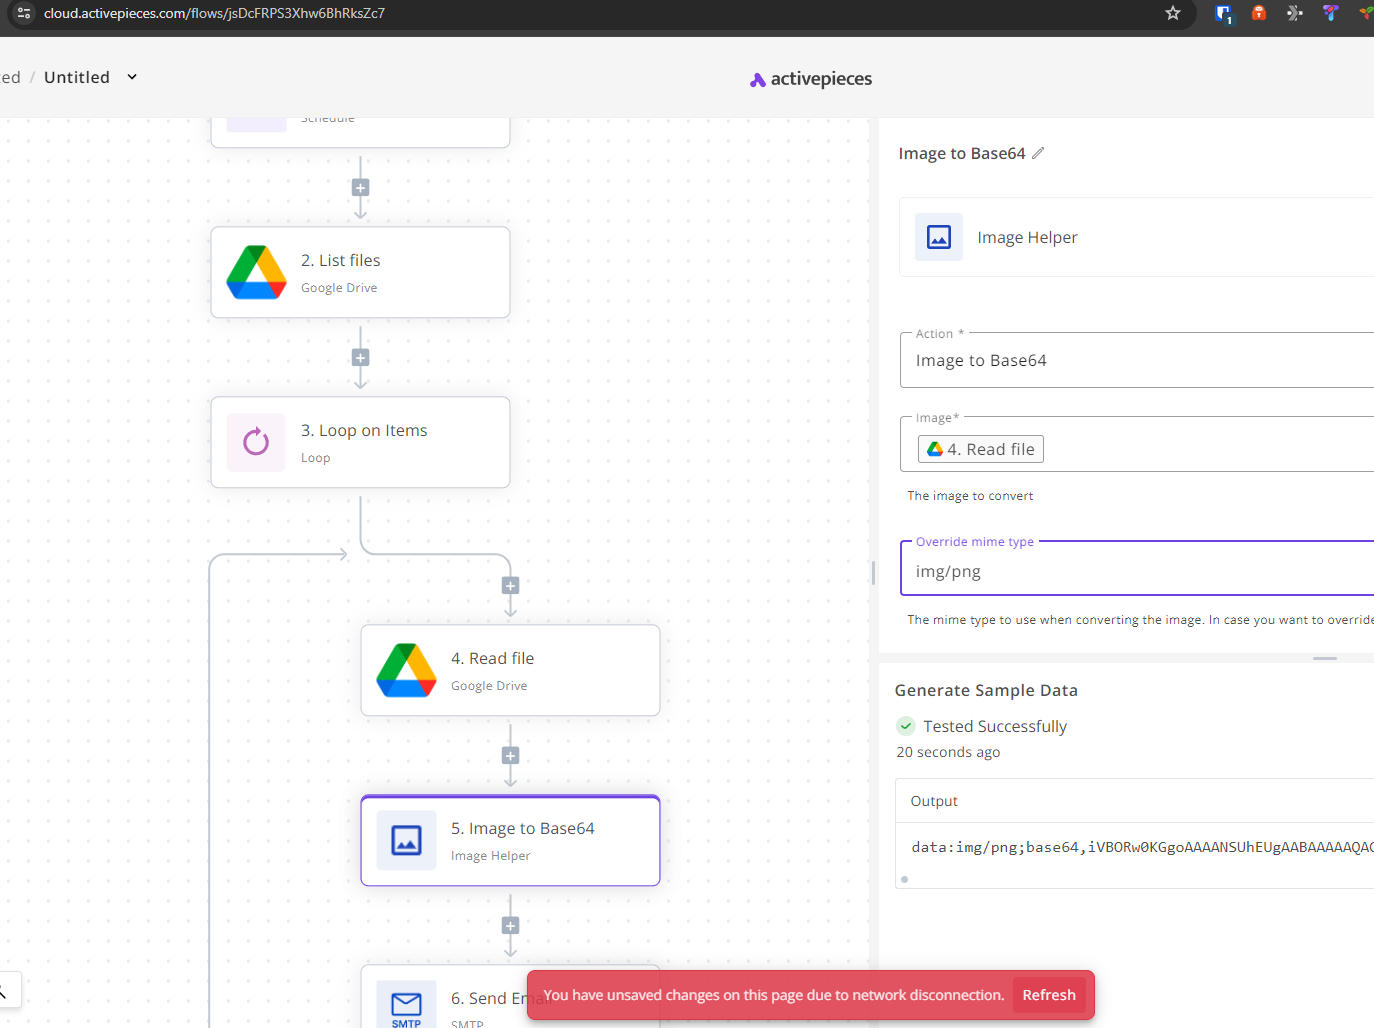The image size is (1374, 1028).
Task: Click the '20 seconds ago' timestamp
Action: point(948,752)
